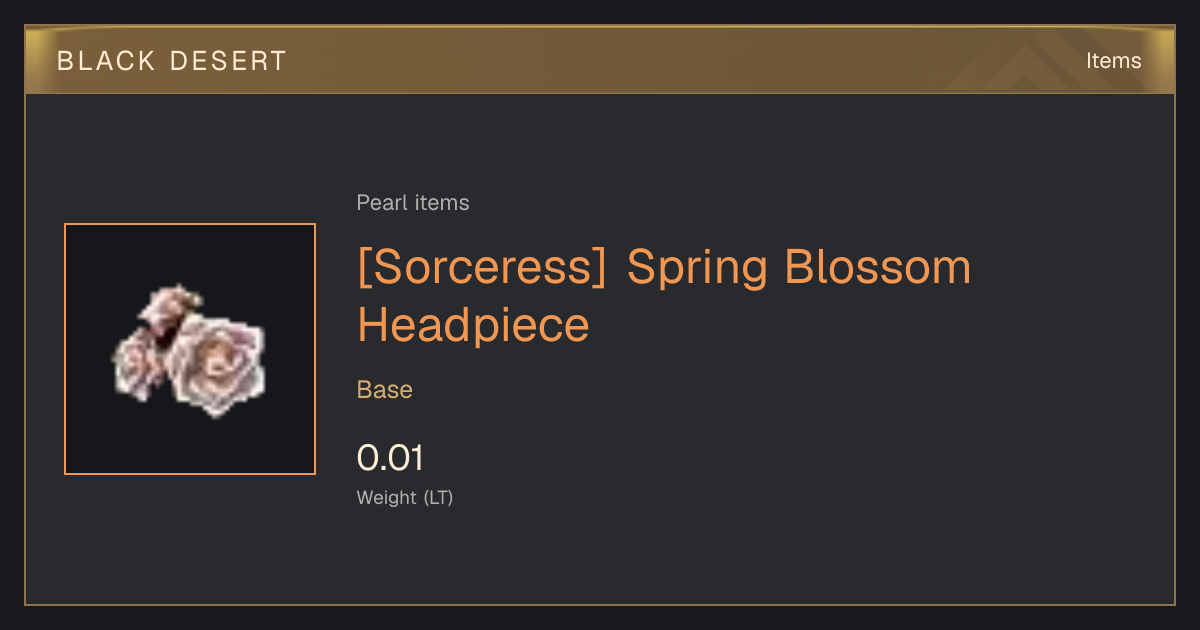
Task: Click the word Headpiece on the second title line
Action: [x=473, y=325]
